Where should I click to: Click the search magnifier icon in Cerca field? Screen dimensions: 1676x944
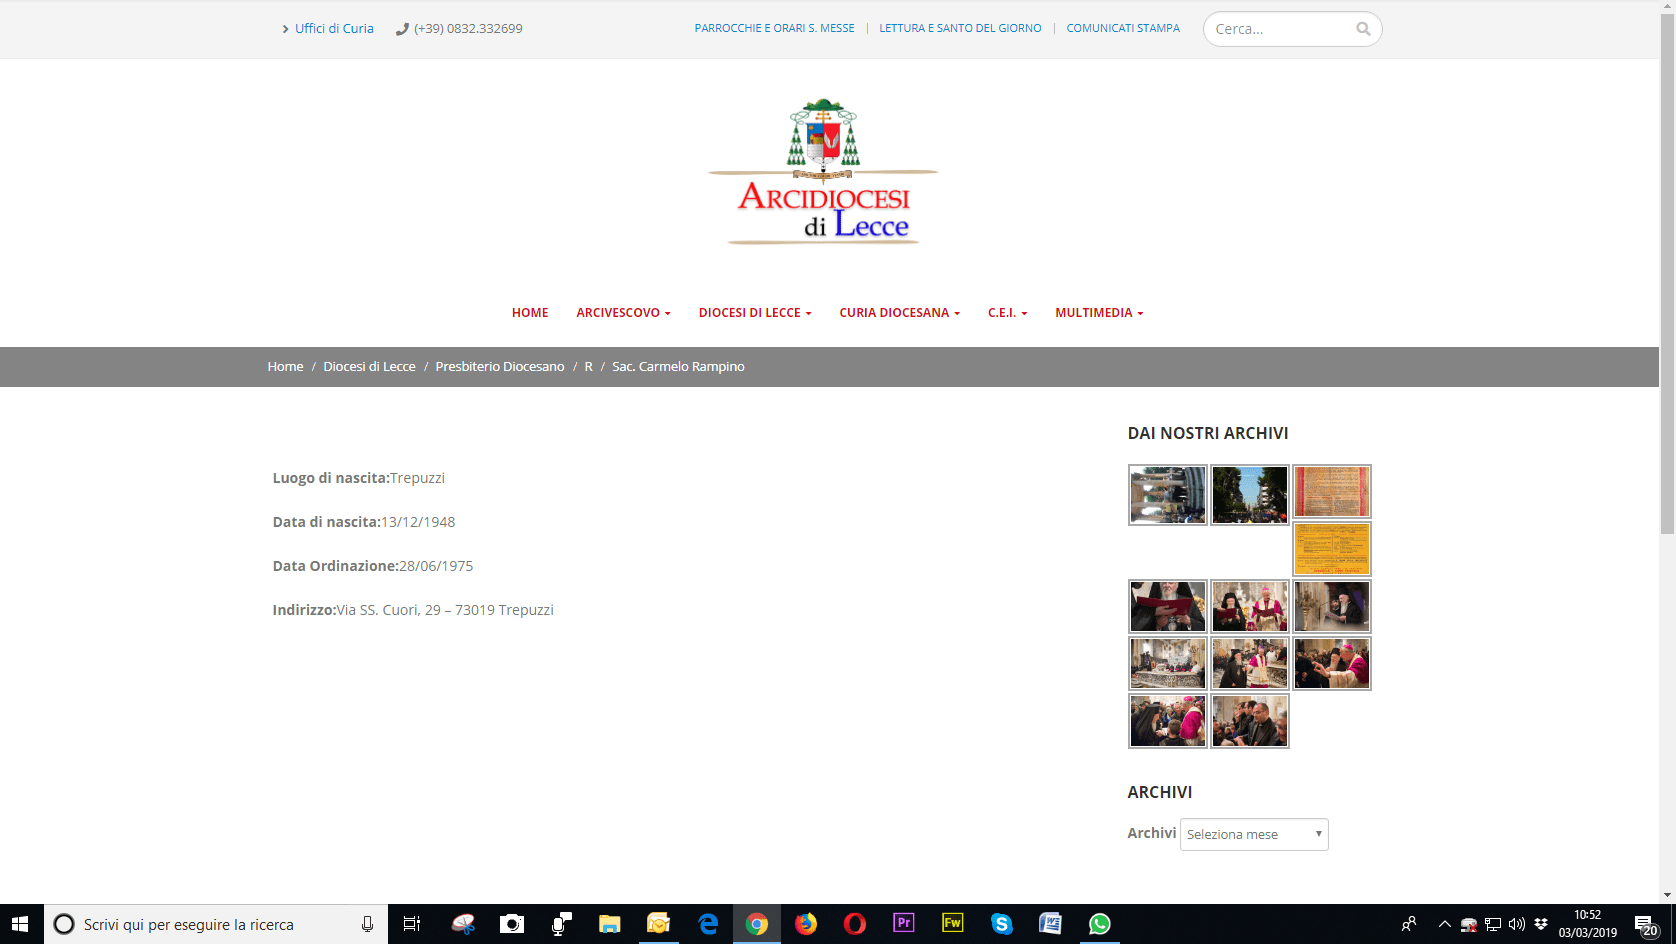1363,29
